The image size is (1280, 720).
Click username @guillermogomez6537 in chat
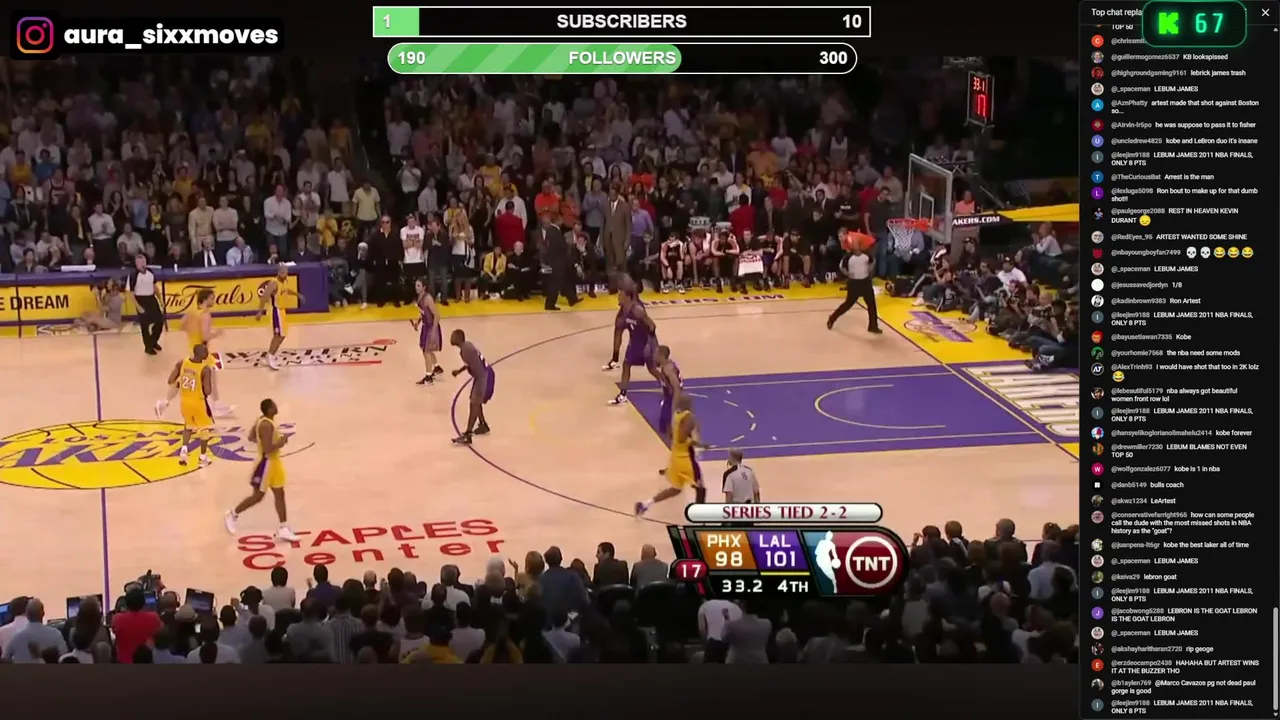pyautogui.click(x=1145, y=57)
